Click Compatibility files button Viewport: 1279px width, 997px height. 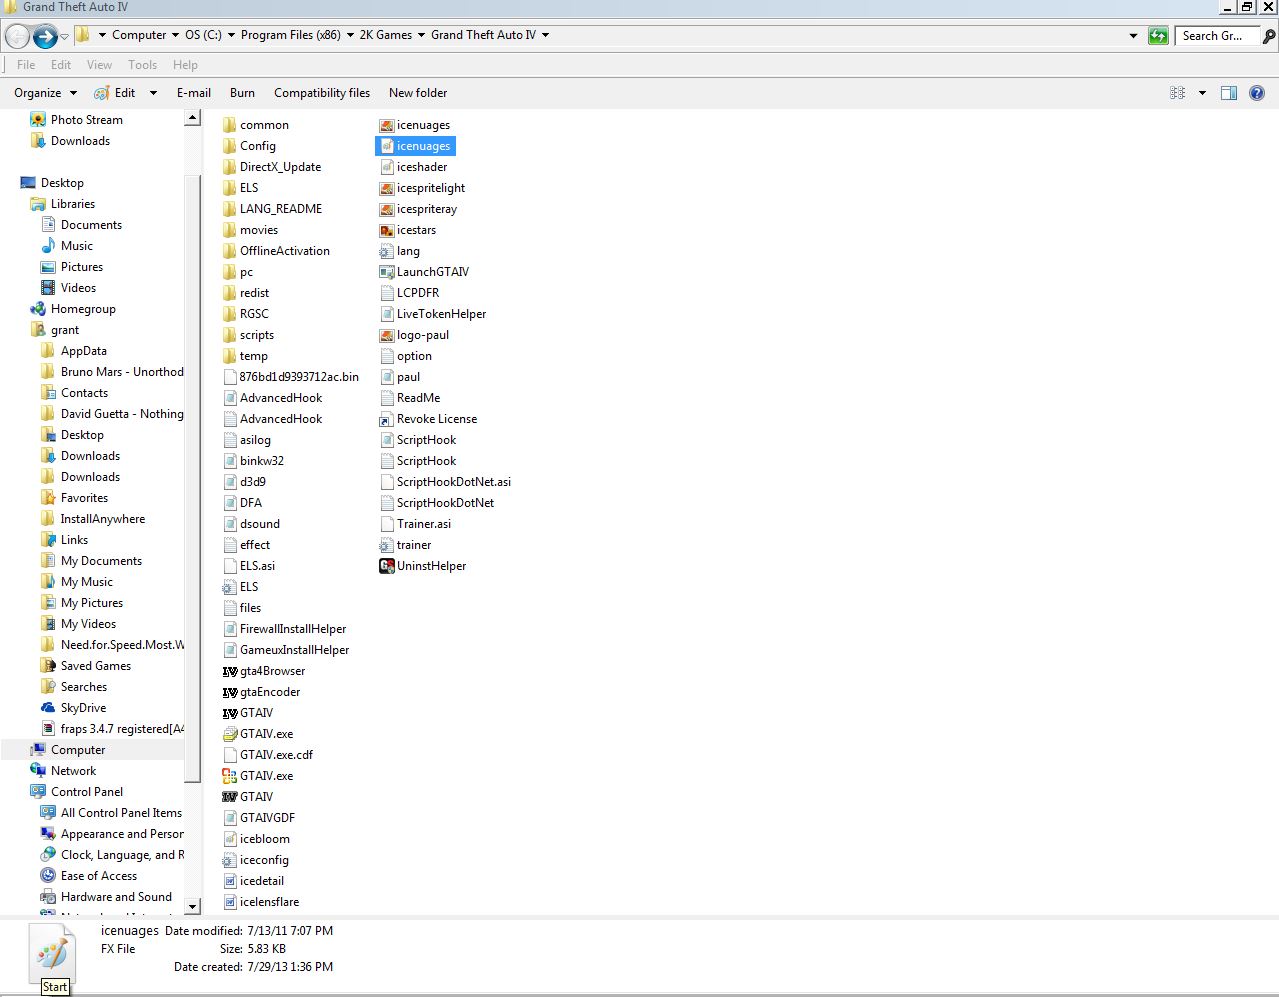pyautogui.click(x=322, y=93)
